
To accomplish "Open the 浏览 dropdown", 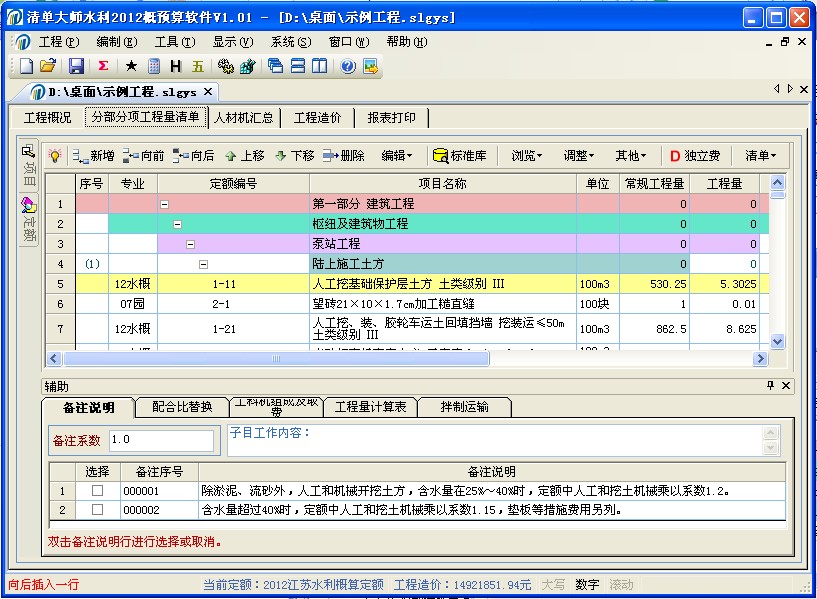I will click(x=526, y=155).
